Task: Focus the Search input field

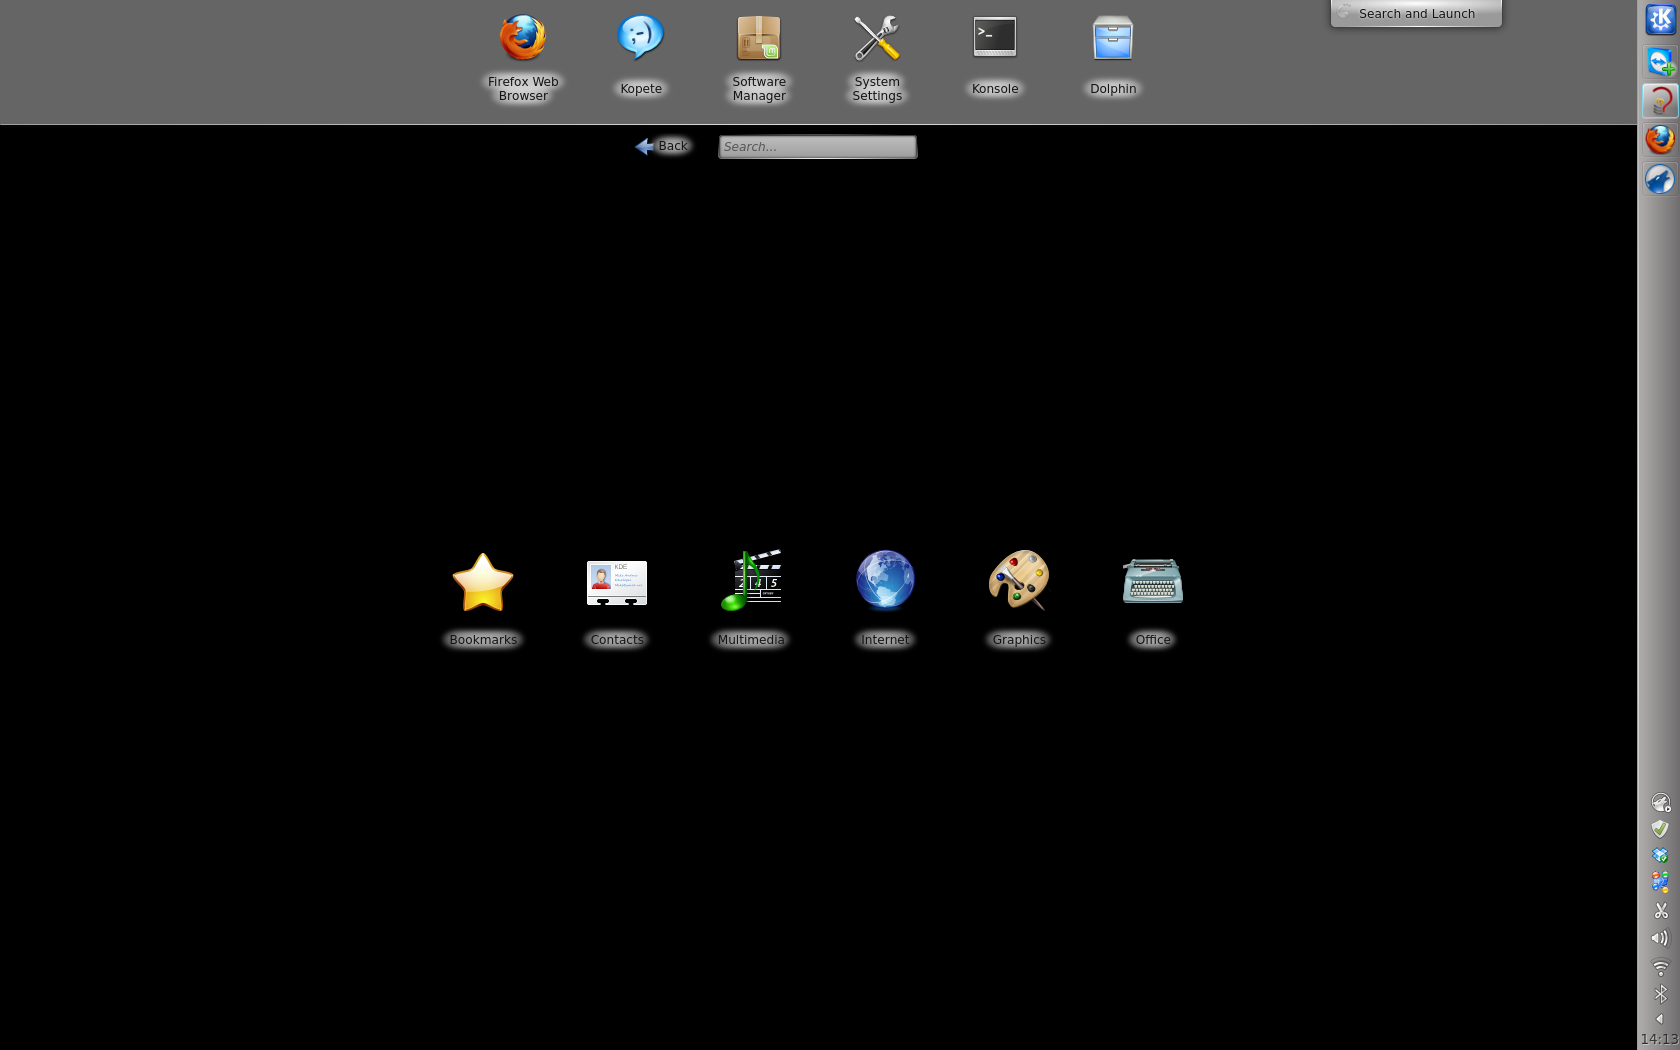Action: coord(817,147)
